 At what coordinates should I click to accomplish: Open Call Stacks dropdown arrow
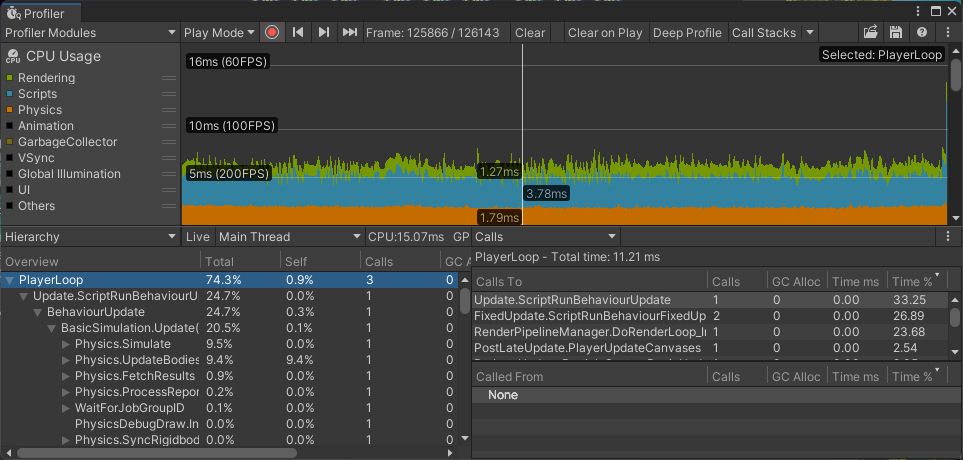click(x=810, y=33)
